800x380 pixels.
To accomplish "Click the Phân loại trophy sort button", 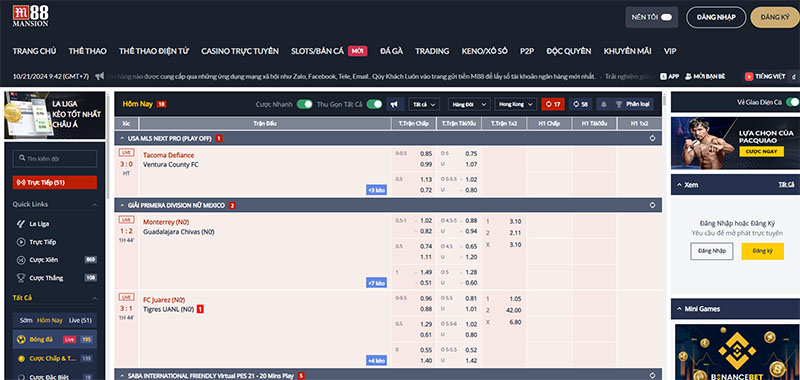I will coord(632,104).
